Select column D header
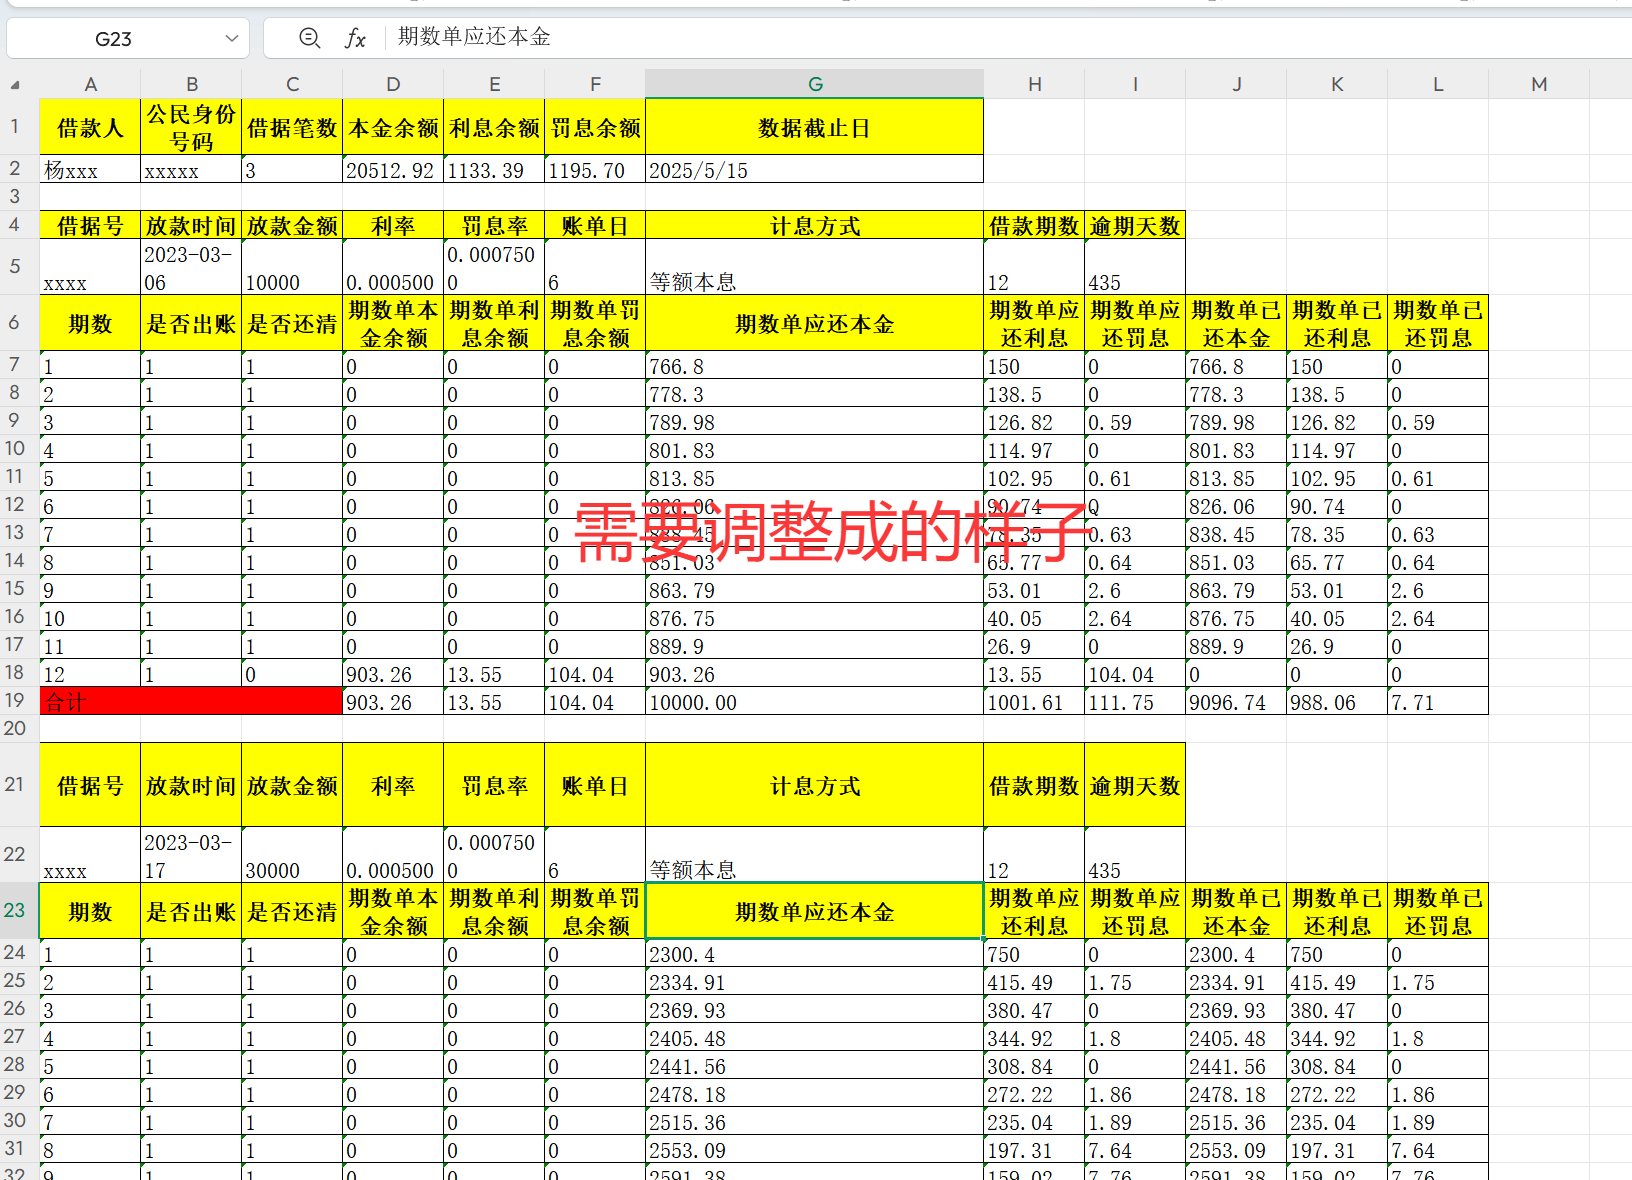This screenshot has height=1180, width=1632. click(393, 84)
